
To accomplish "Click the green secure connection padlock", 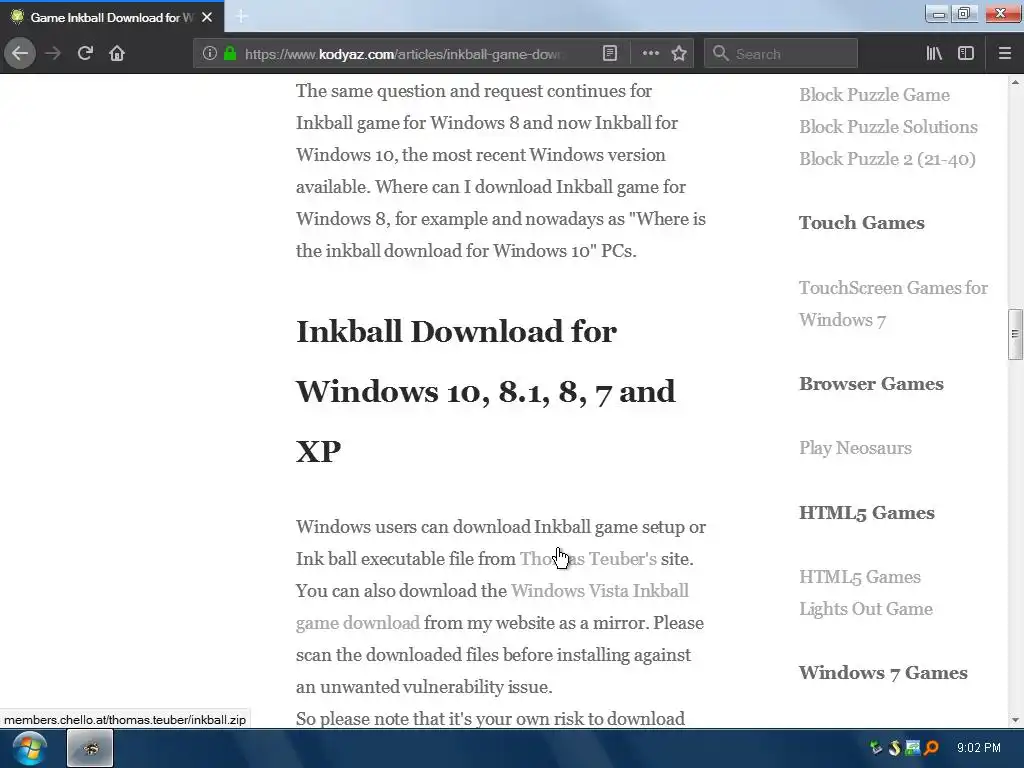I will [x=230, y=54].
